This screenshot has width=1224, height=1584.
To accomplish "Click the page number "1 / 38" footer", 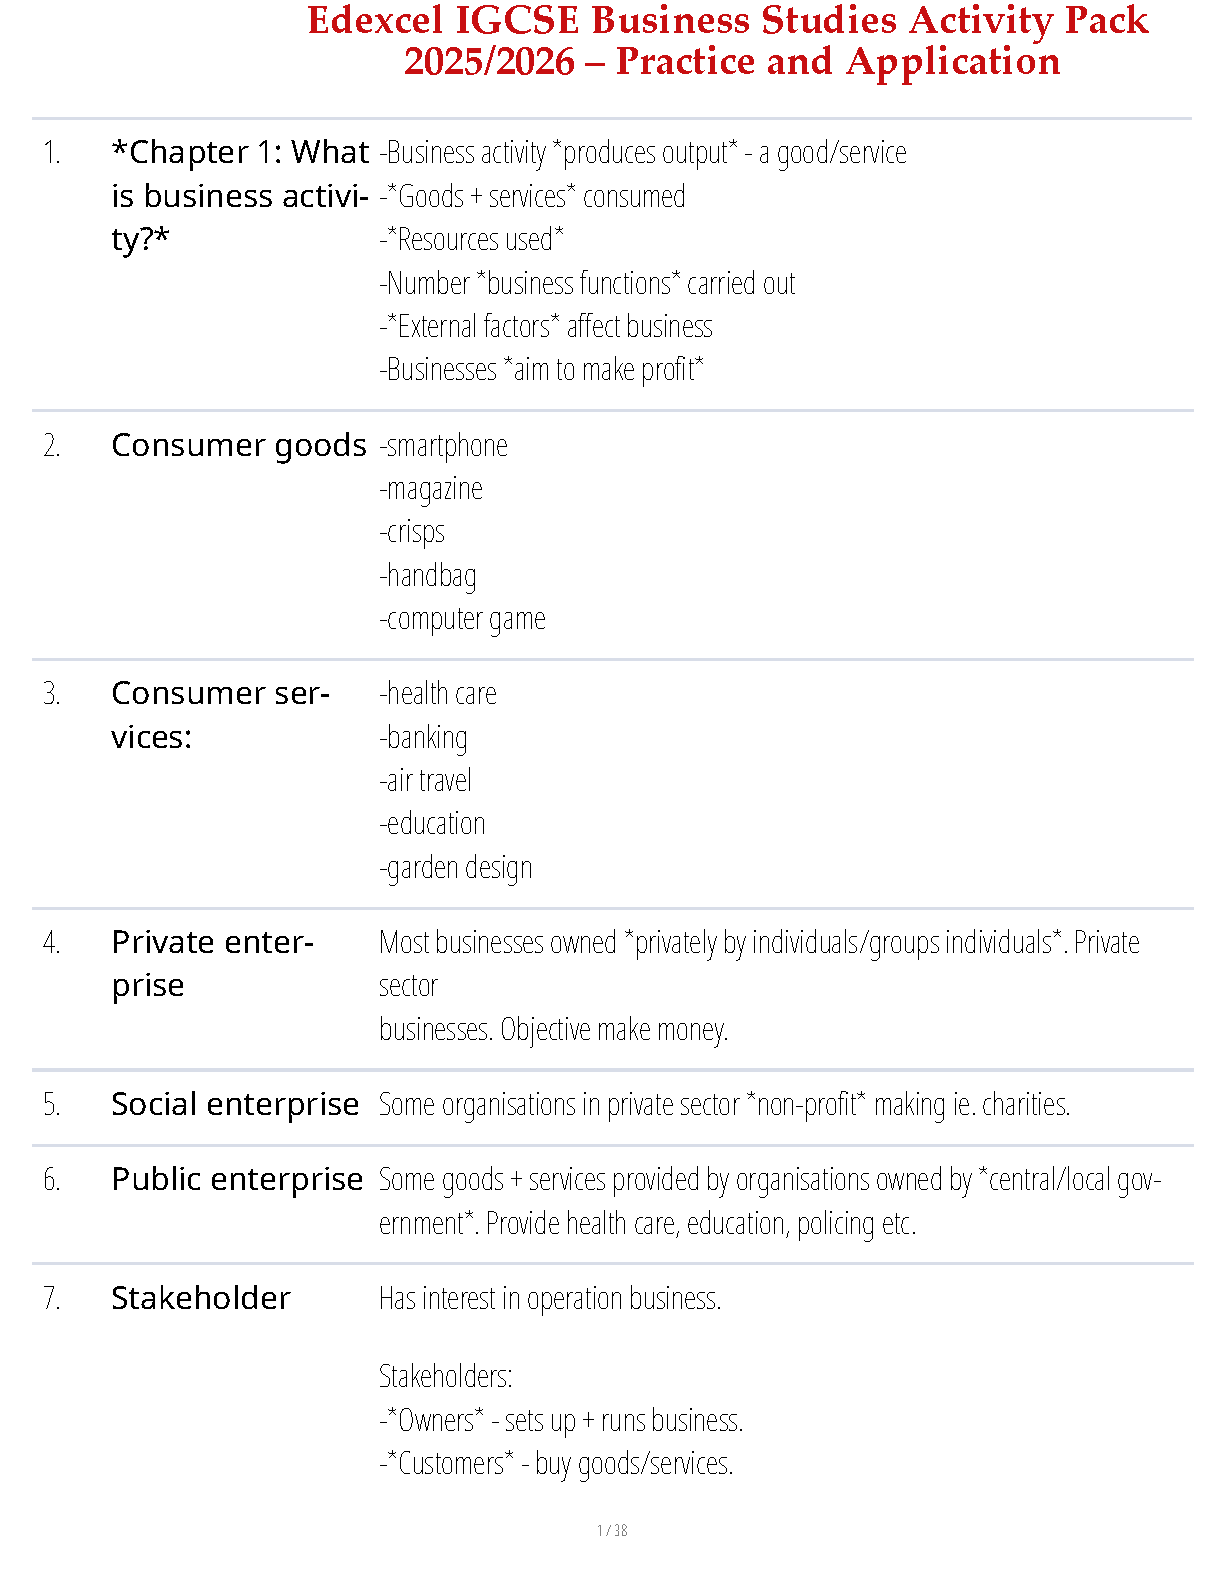I will 612,1530.
